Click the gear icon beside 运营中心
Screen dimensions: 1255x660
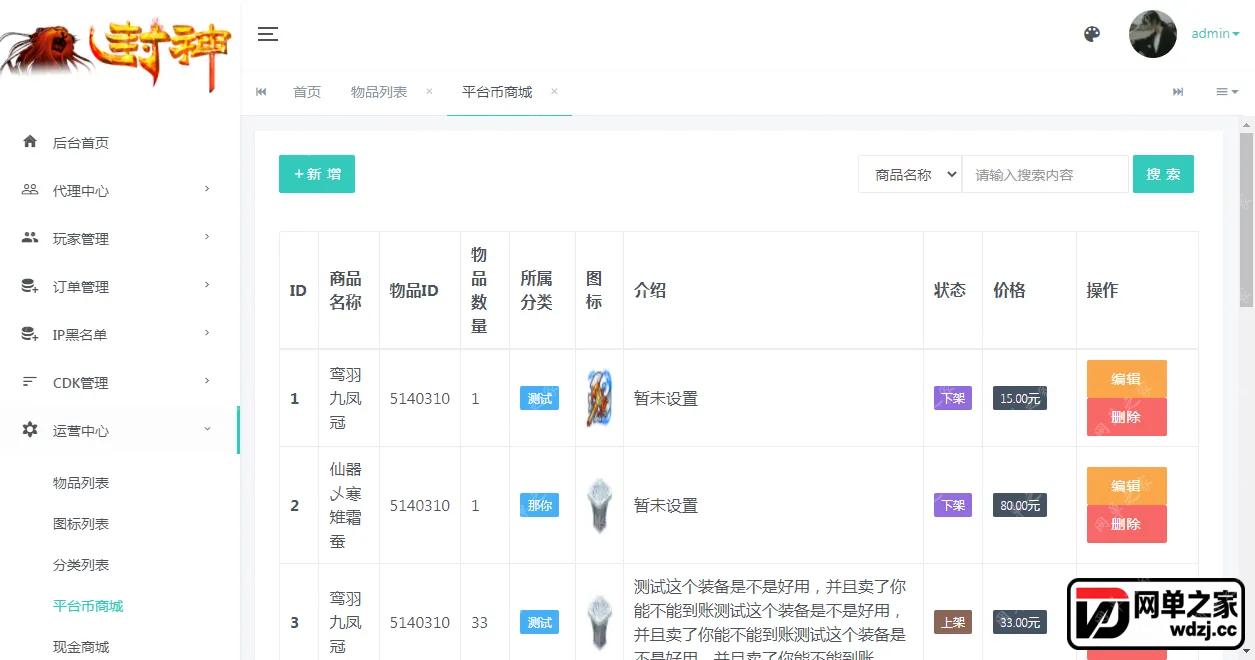coord(30,430)
